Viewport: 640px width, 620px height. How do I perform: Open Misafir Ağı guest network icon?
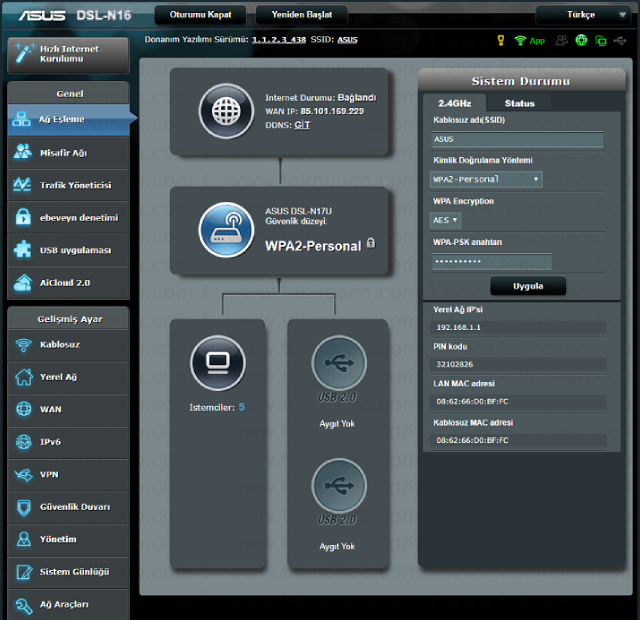coord(22,152)
